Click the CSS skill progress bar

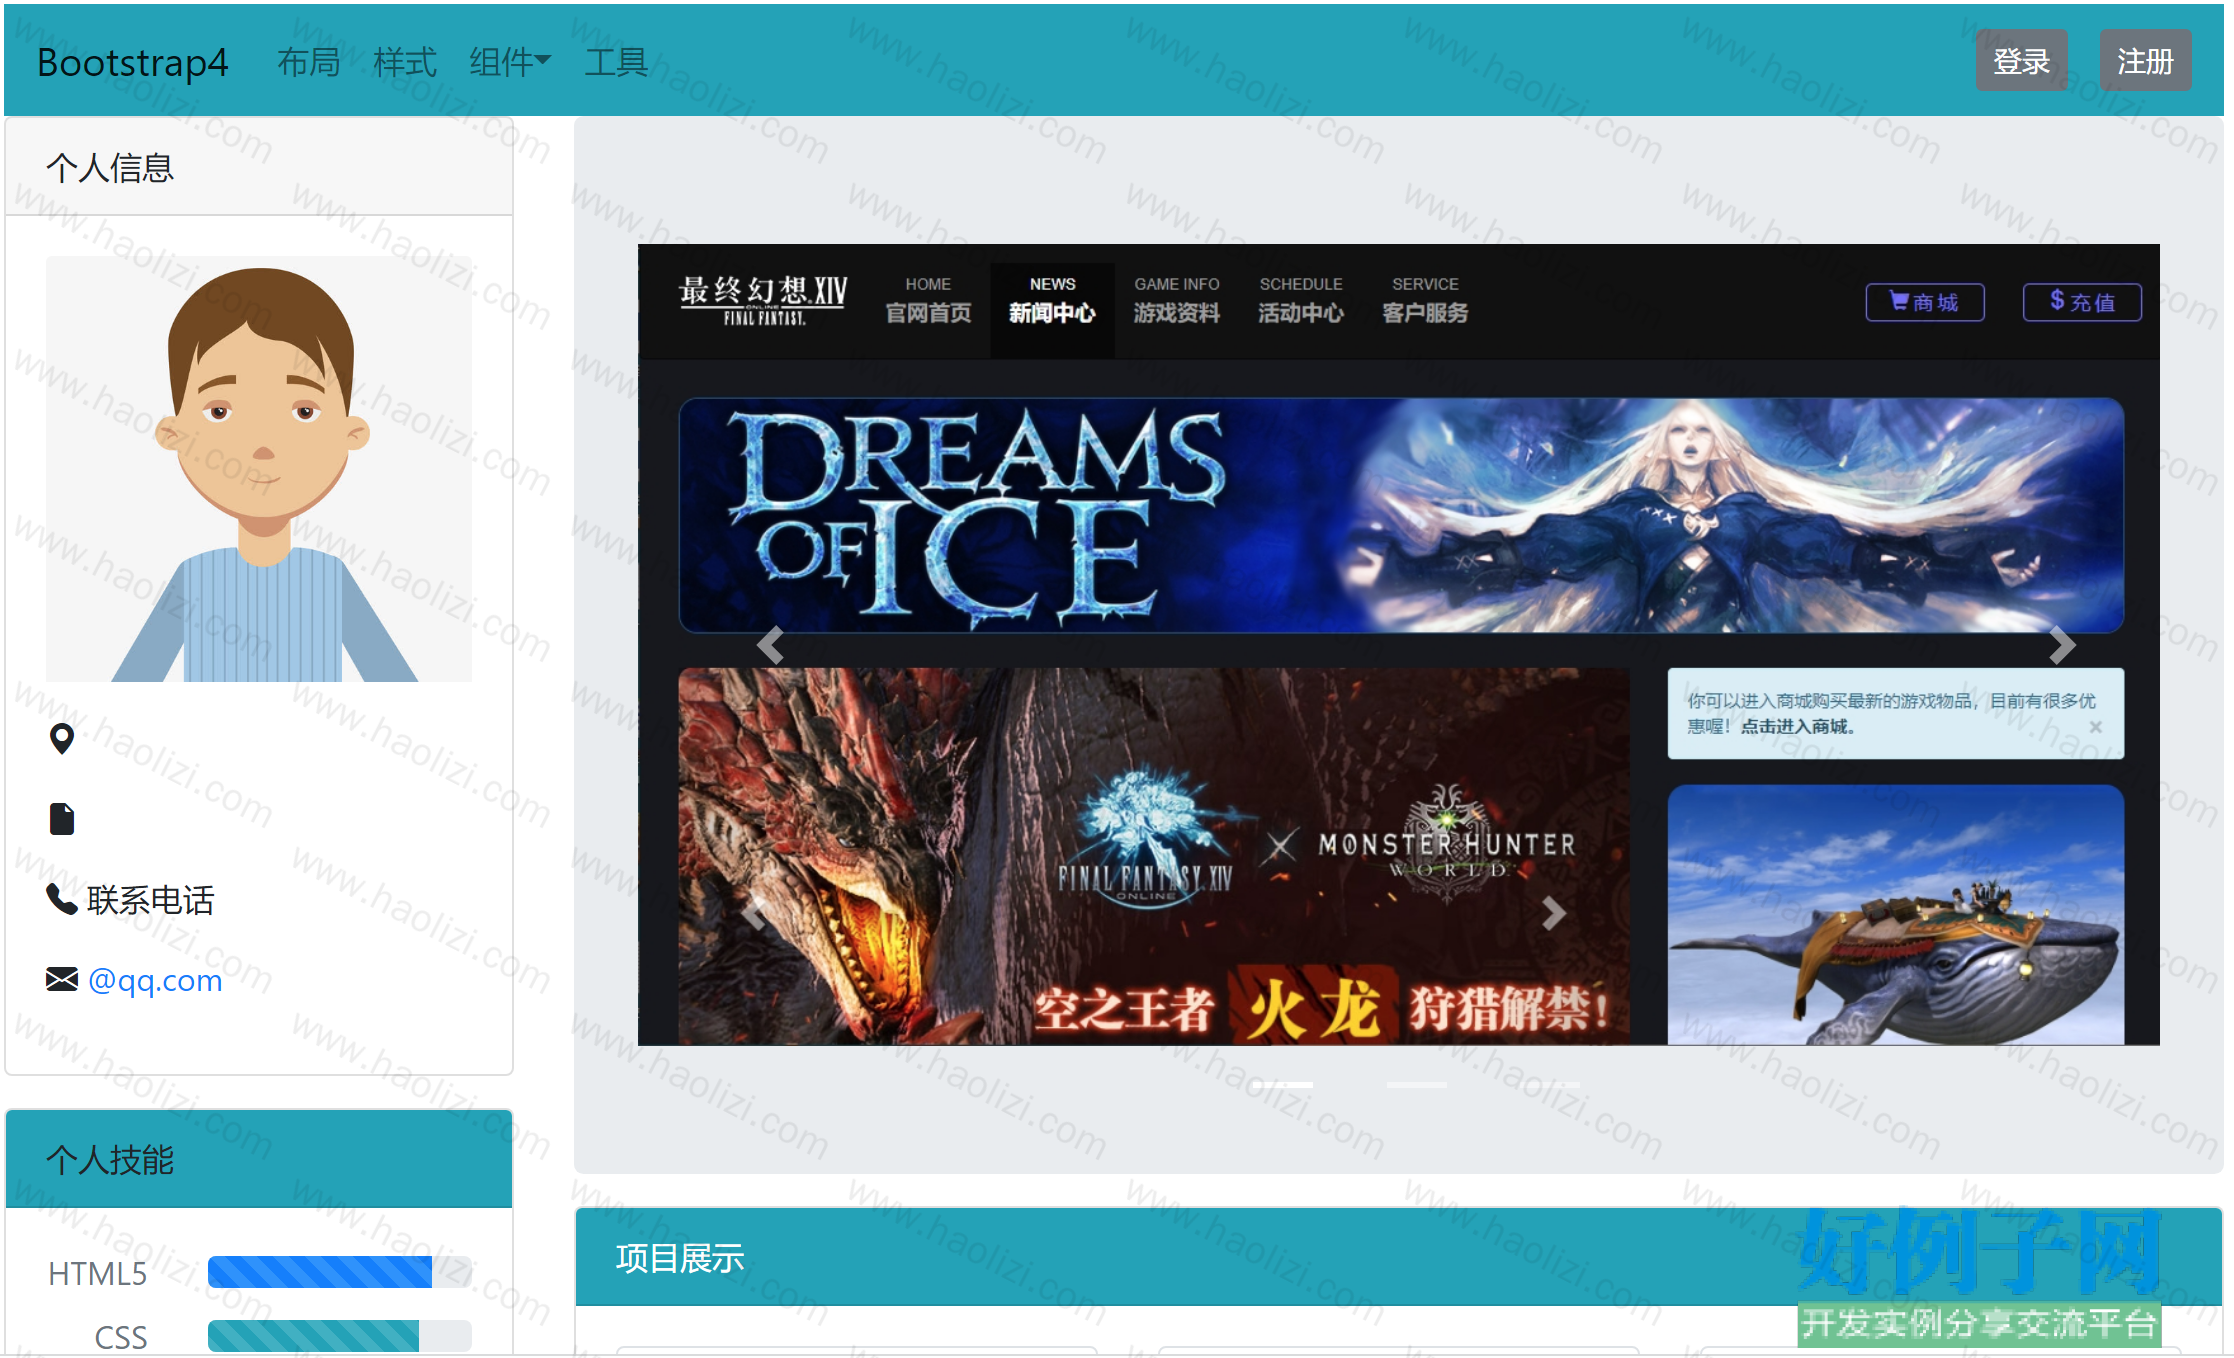(x=340, y=1336)
